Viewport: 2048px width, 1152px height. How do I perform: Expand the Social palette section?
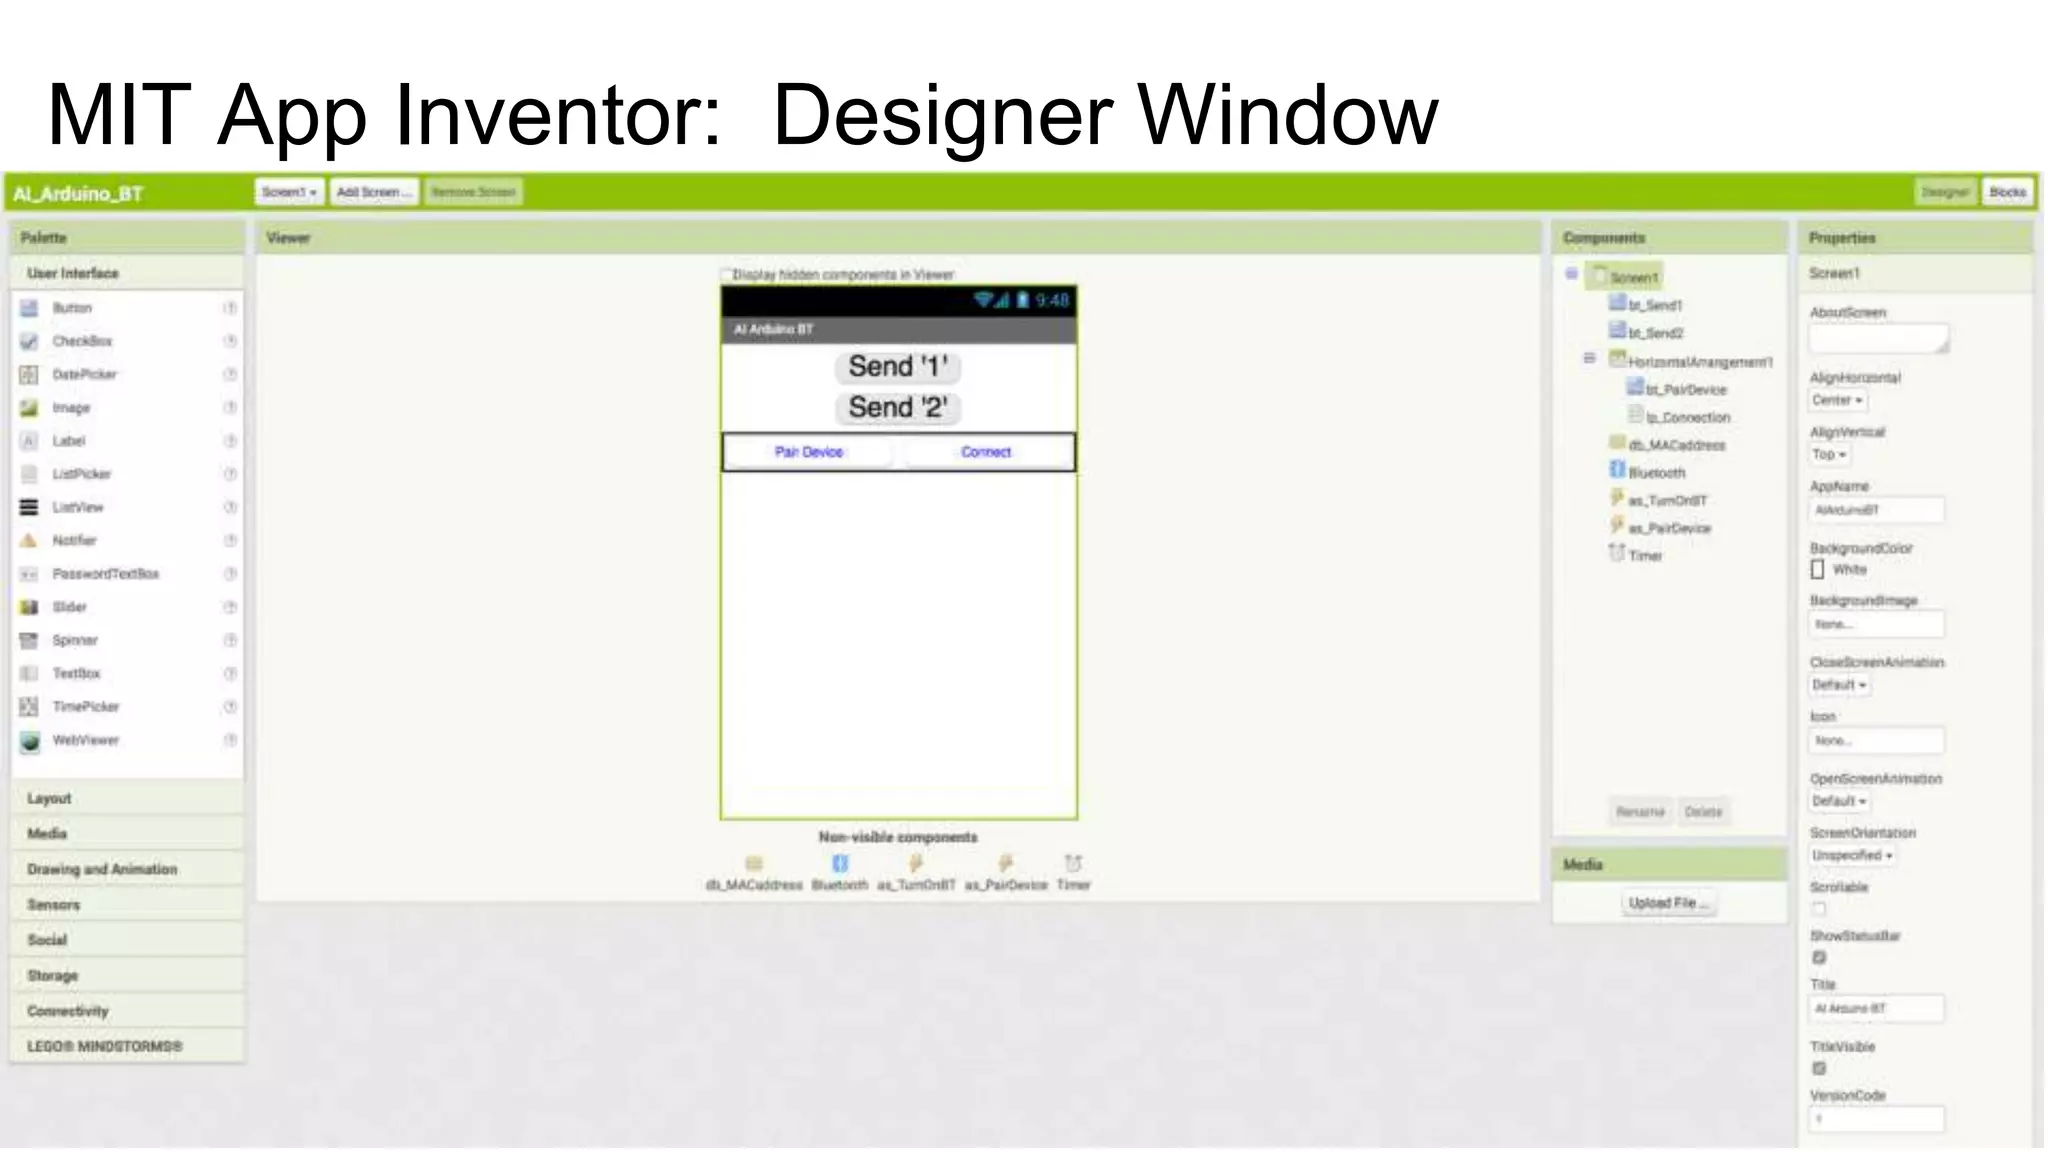coord(127,940)
